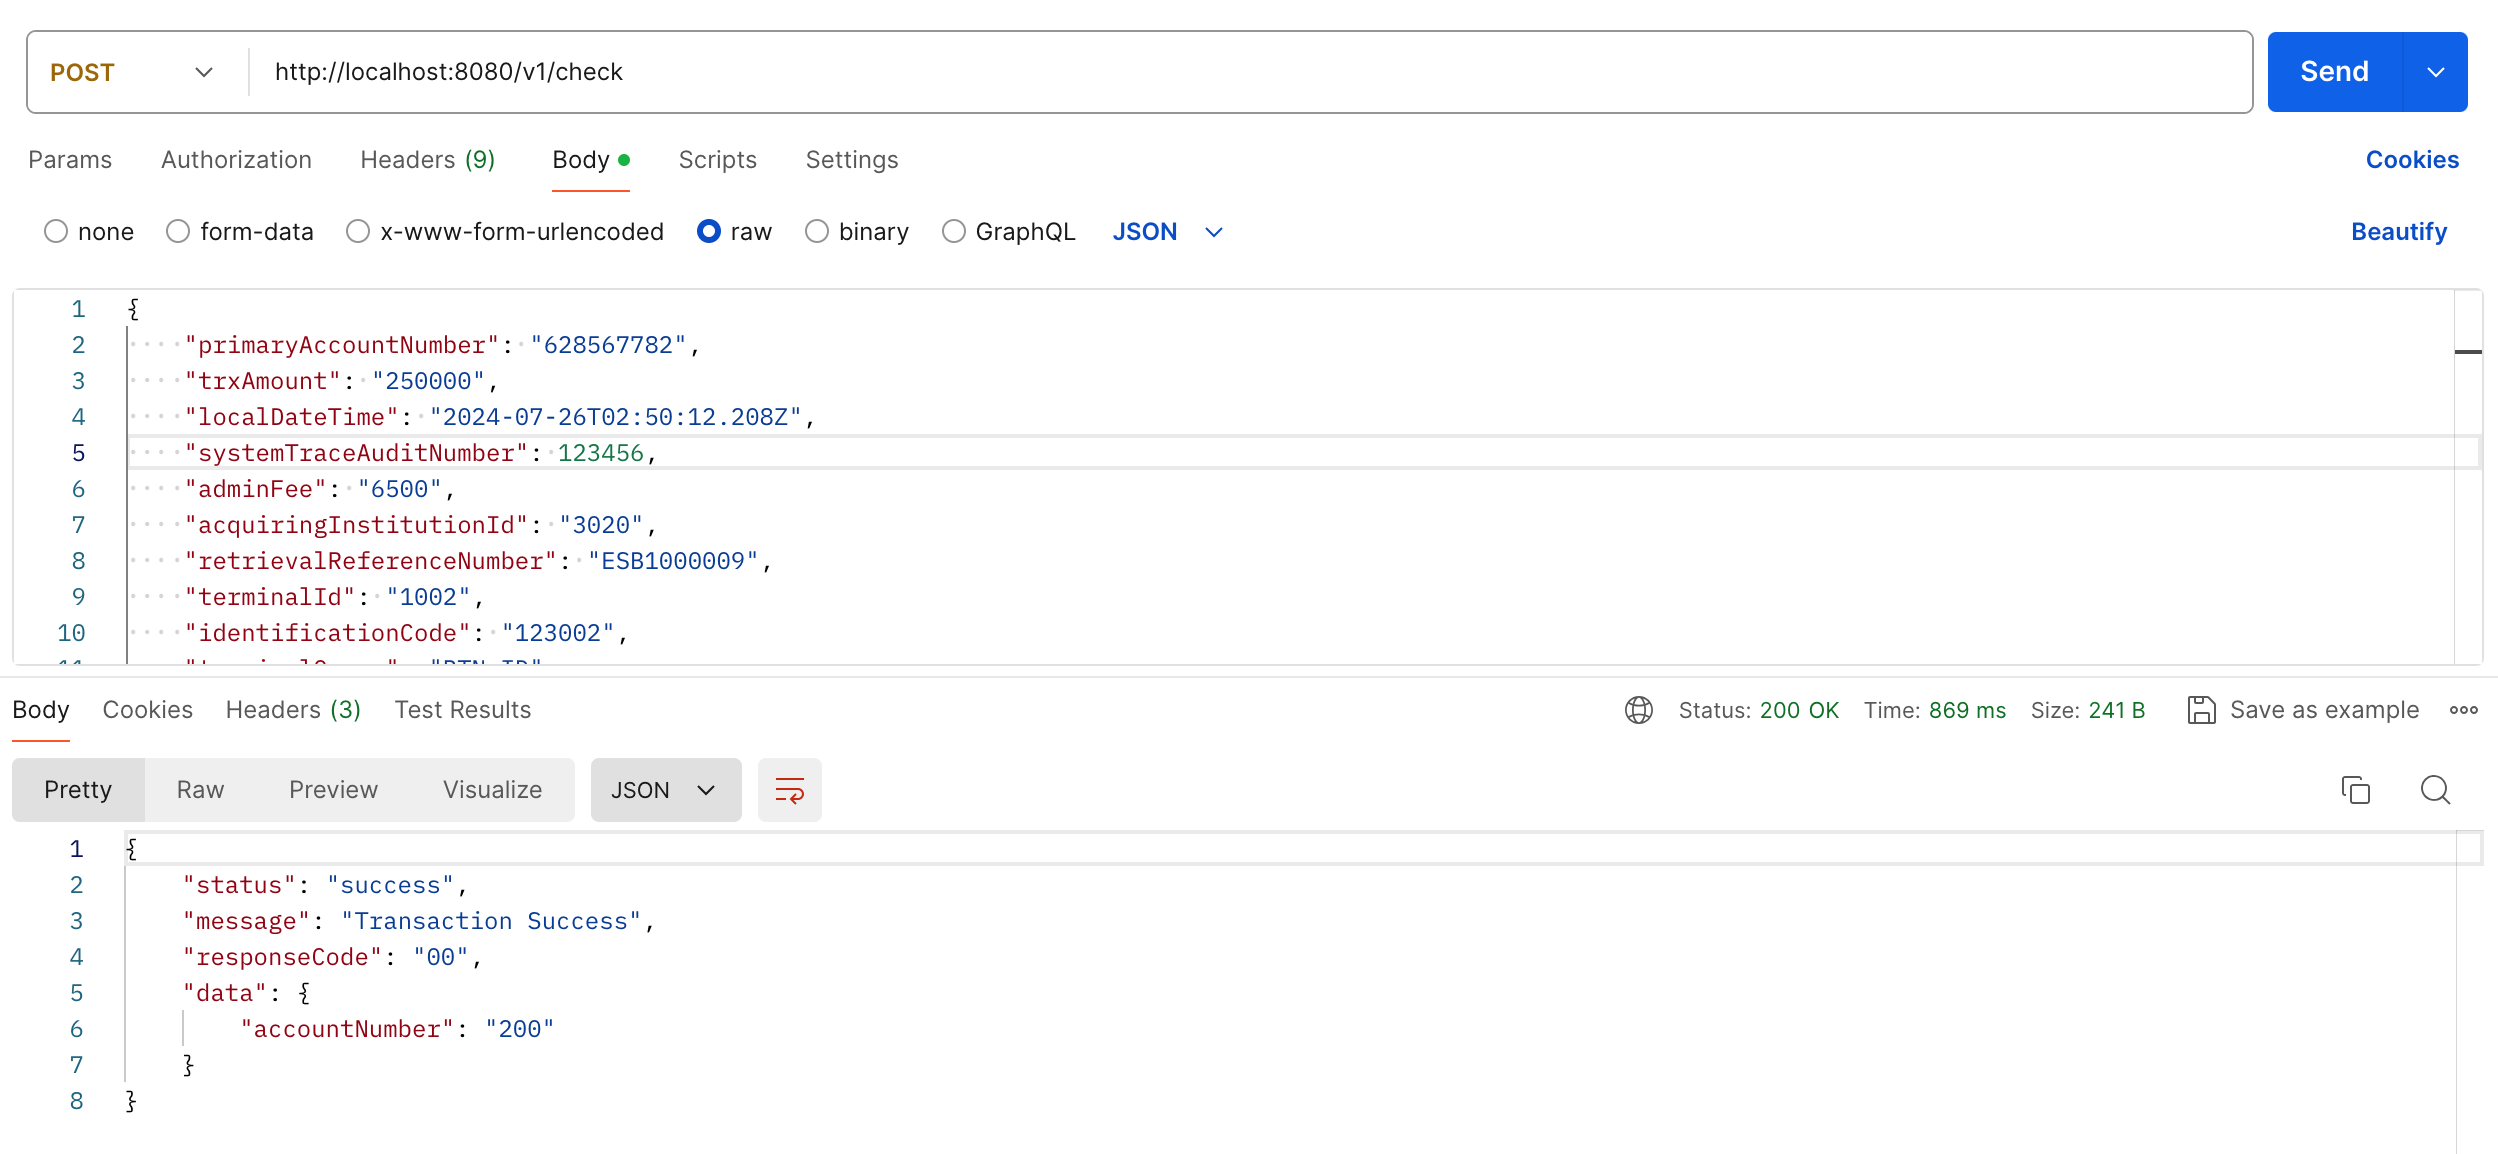Click the blue Send button
Viewport: 2498px width, 1154px height.
click(2335, 72)
